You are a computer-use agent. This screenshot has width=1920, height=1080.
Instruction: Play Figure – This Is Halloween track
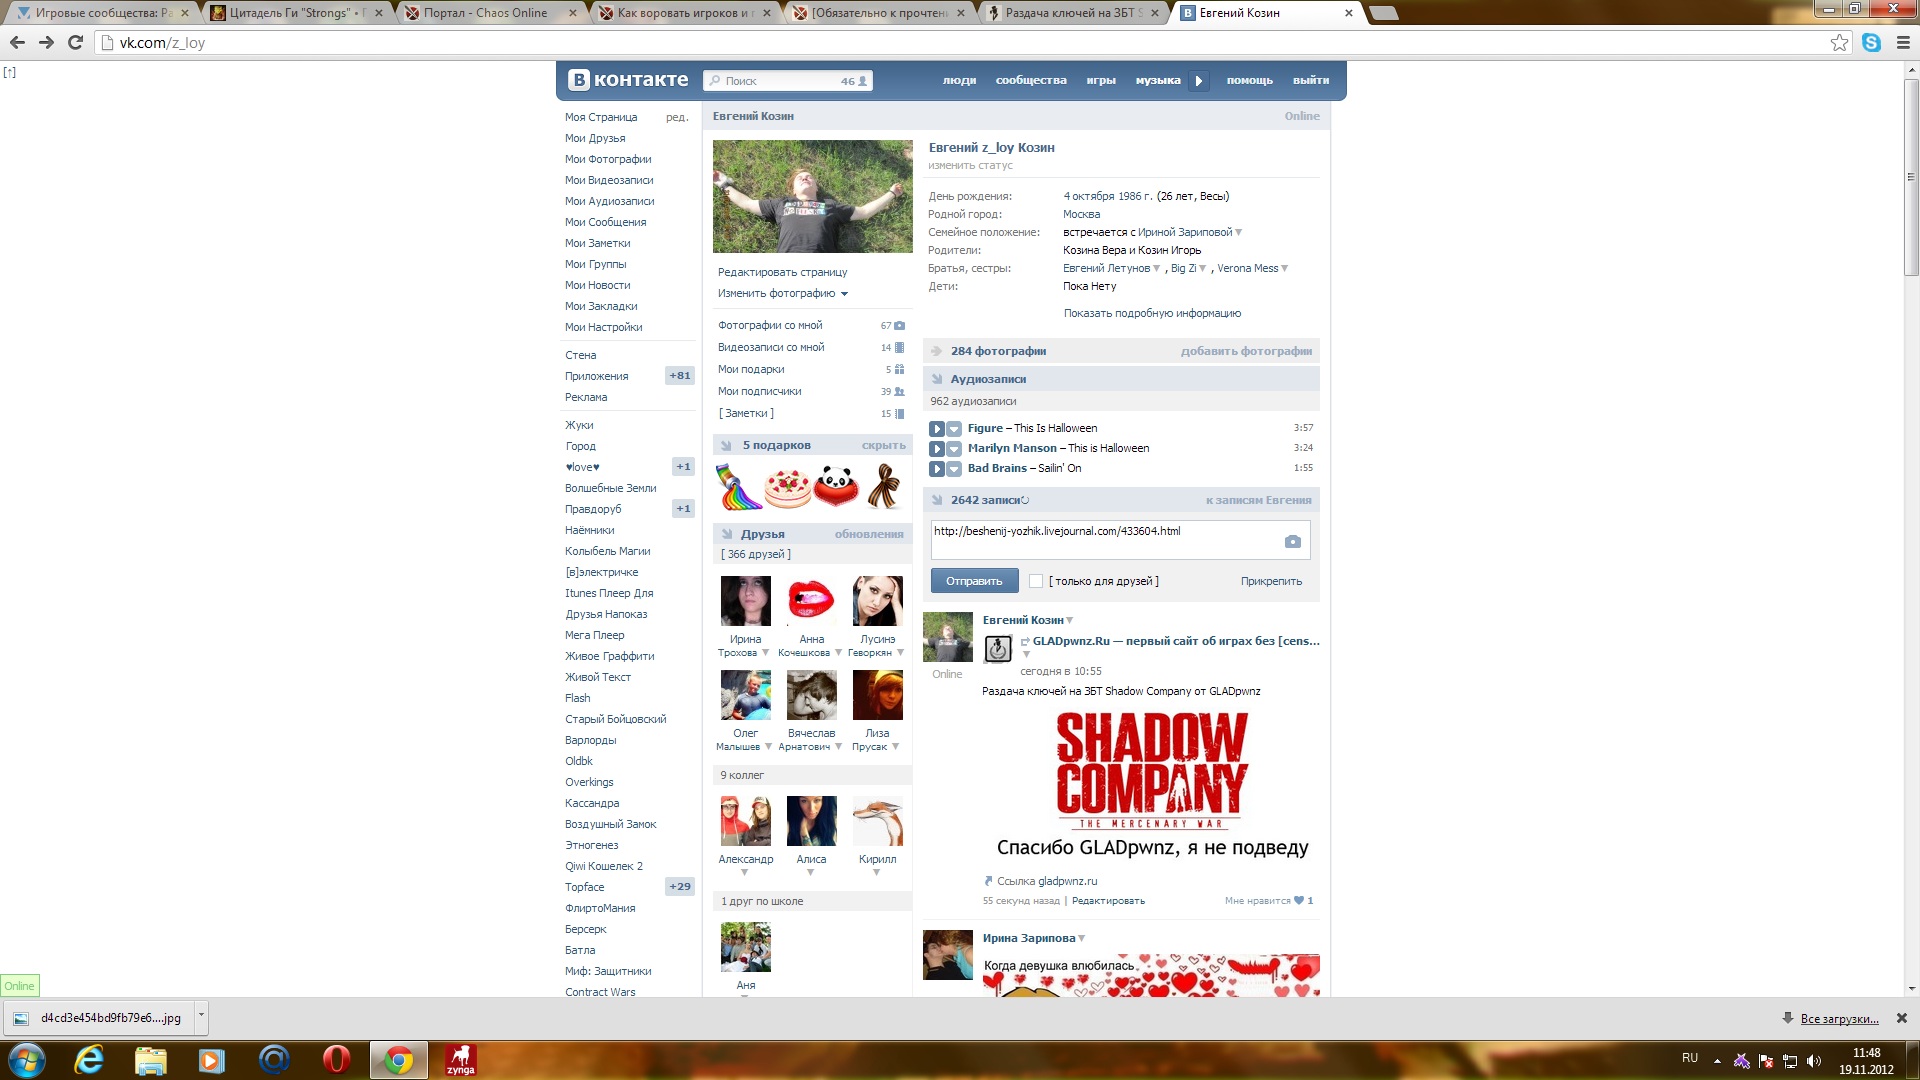[936, 428]
